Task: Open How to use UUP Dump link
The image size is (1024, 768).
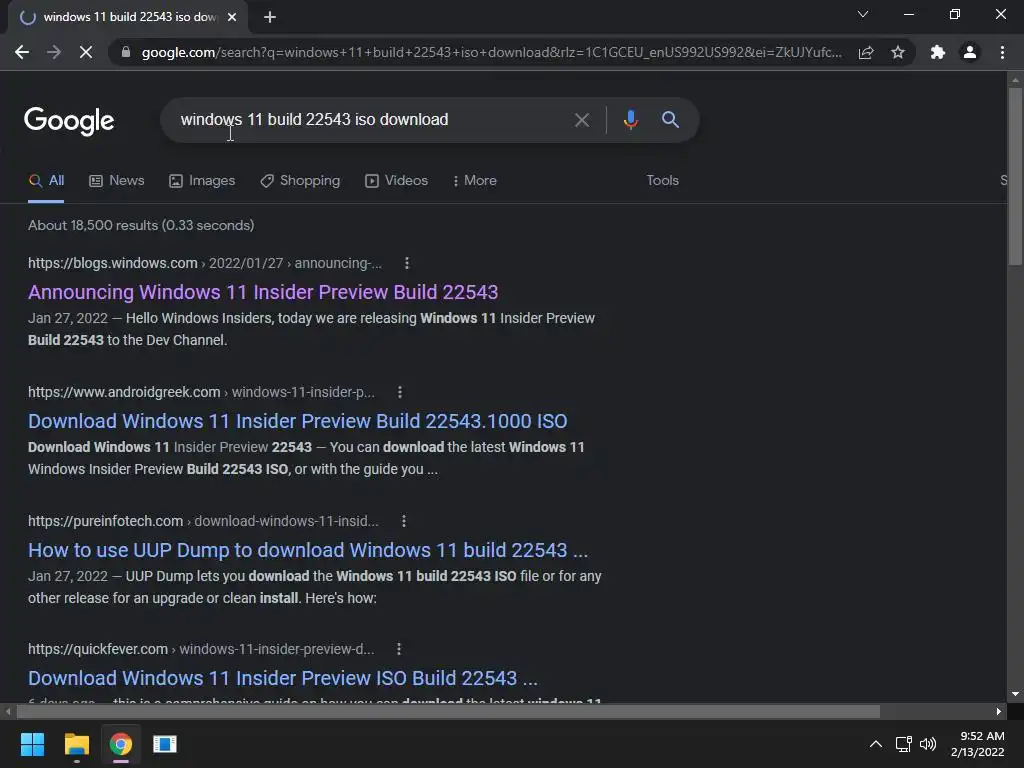Action: tap(308, 551)
